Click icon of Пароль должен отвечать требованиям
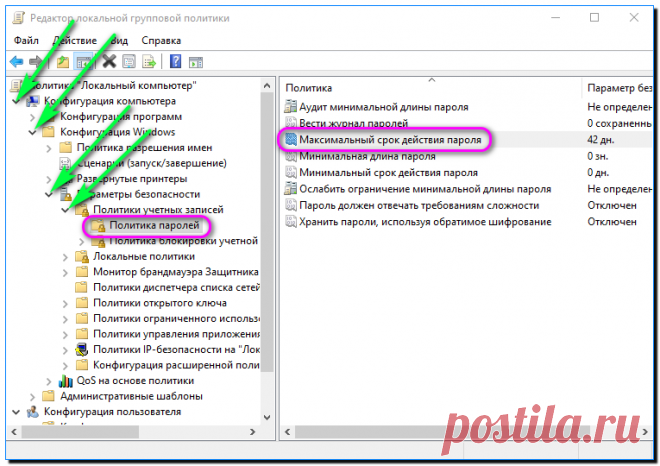The height and width of the screenshot is (466, 660). 290,205
